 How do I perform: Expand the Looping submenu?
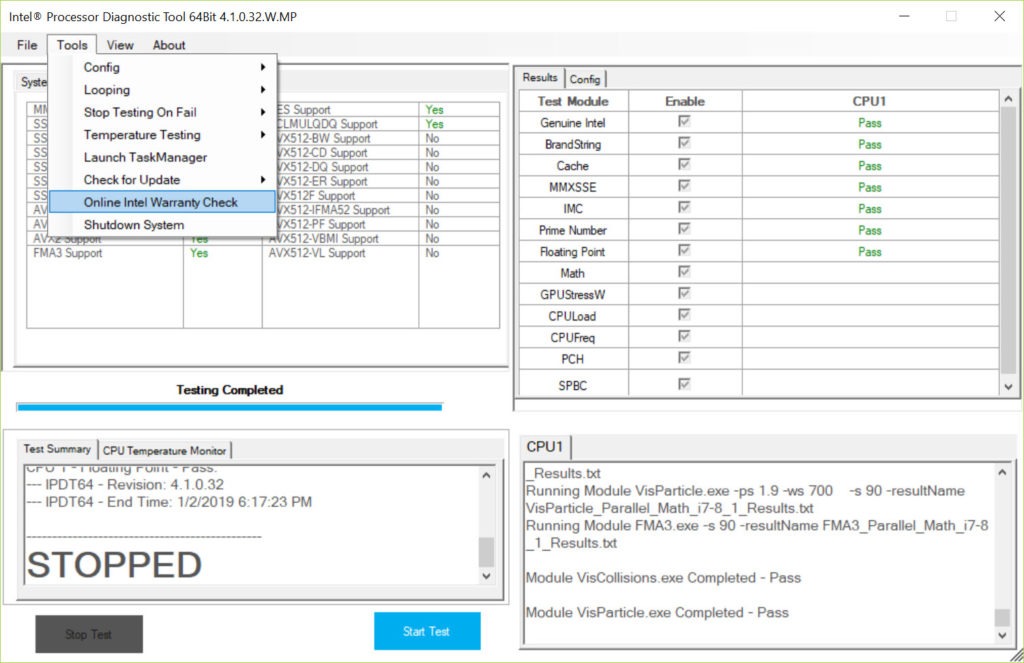point(163,89)
